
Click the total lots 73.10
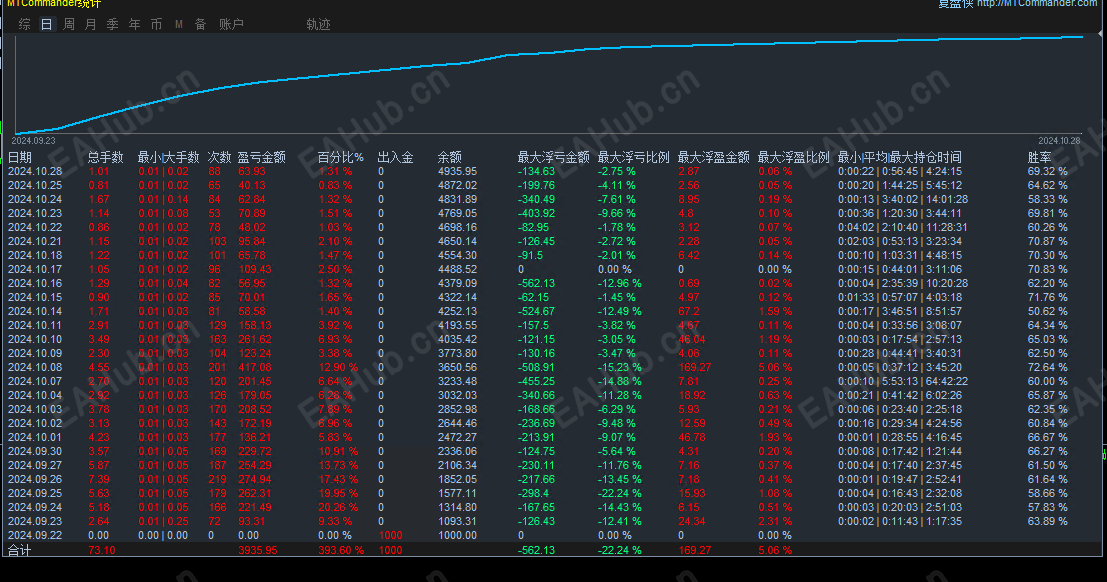[x=102, y=550]
